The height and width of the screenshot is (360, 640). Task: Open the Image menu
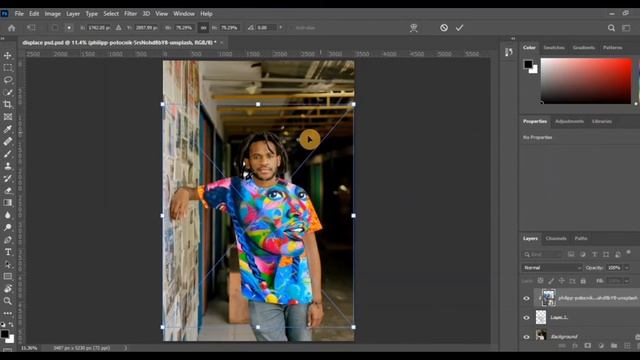[x=52, y=13]
